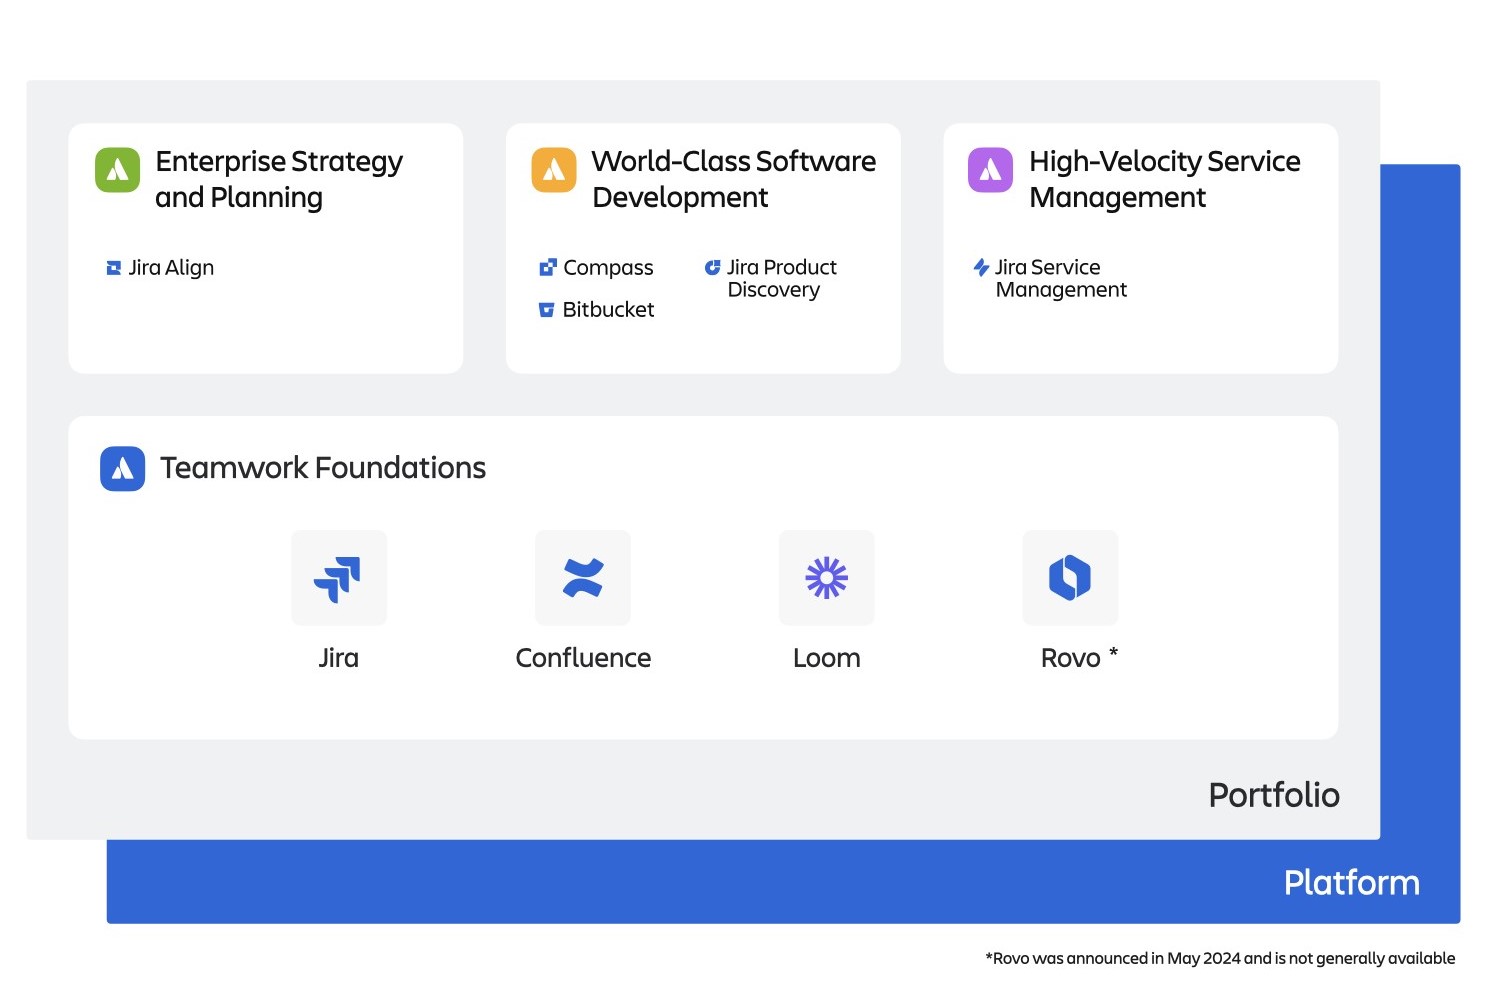Open the Jira Align text link

(171, 268)
